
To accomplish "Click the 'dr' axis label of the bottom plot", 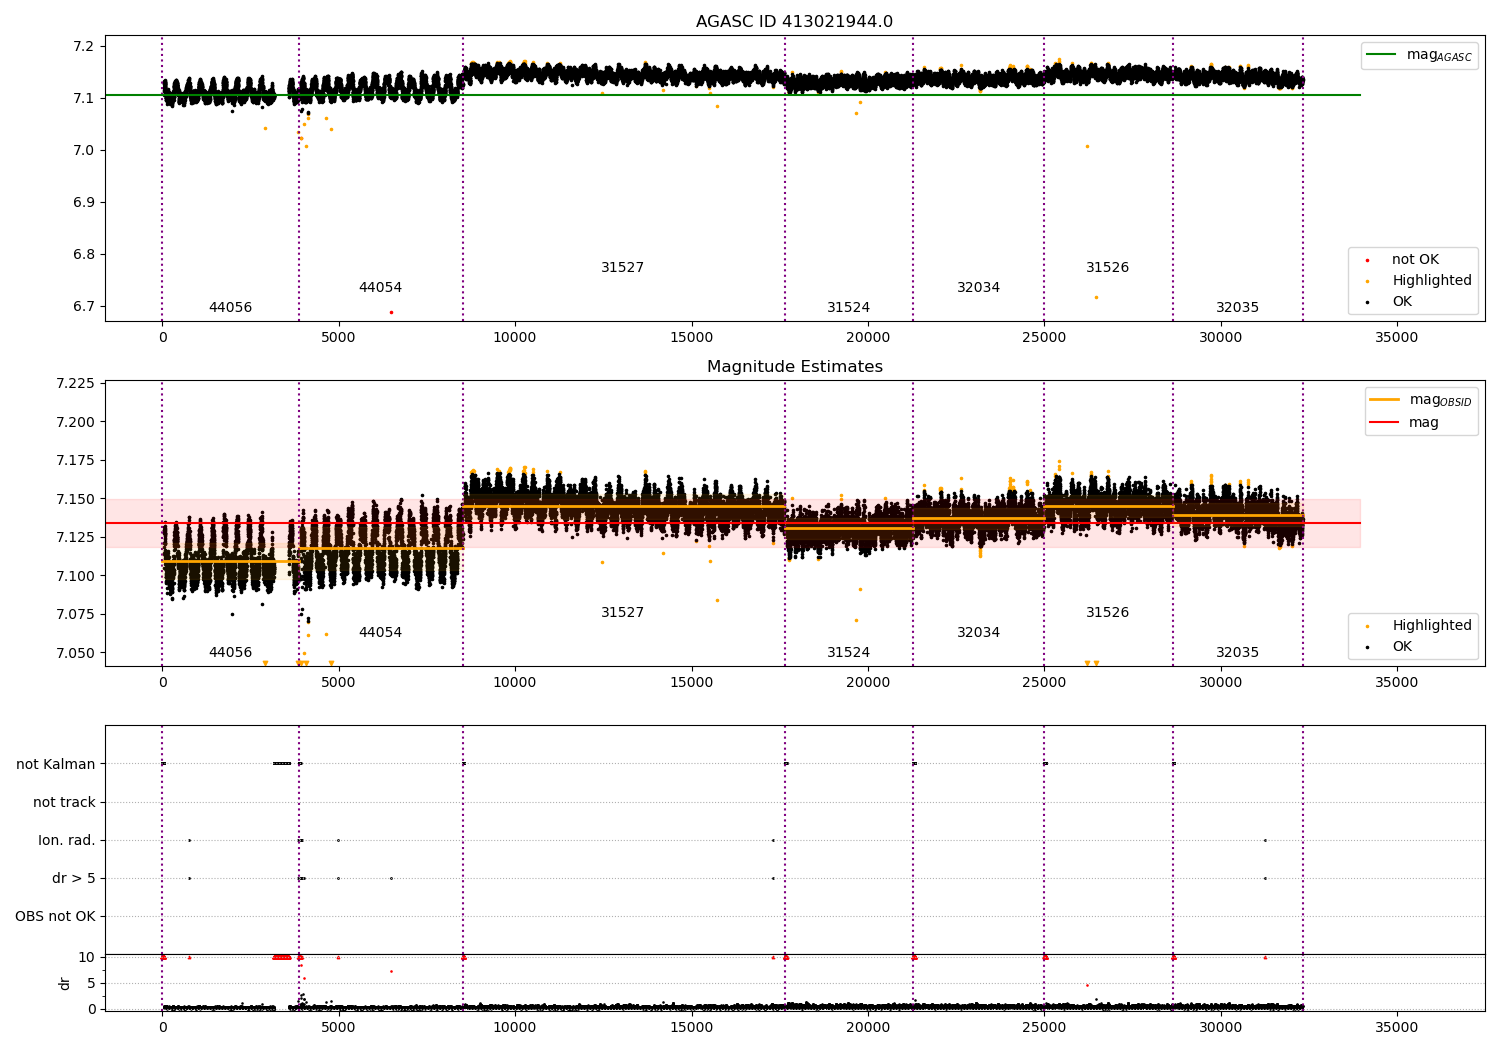I will point(65,983).
